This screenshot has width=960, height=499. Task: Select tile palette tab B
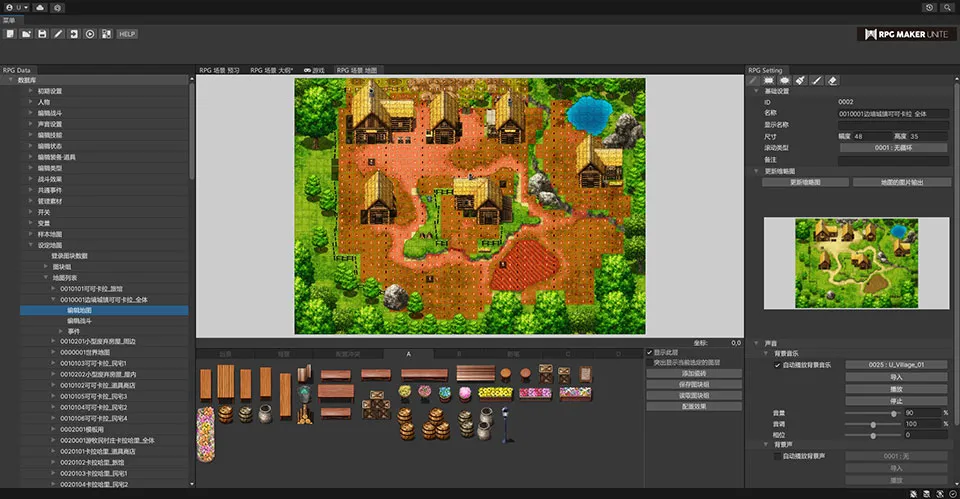(x=459, y=353)
